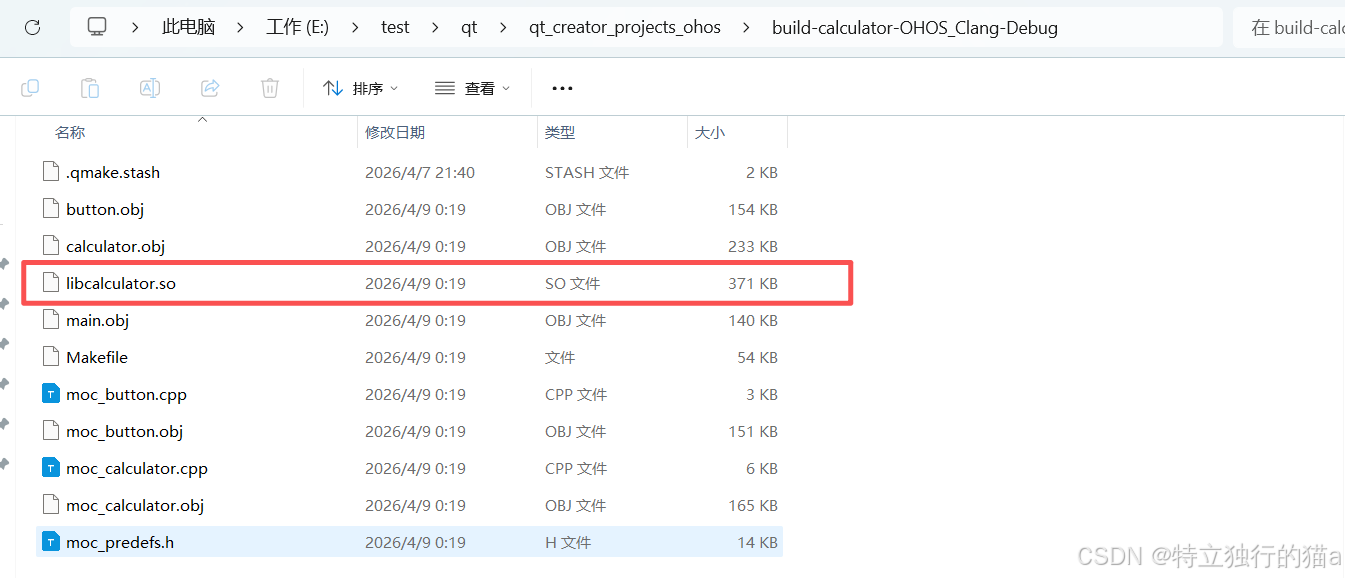Click blue icon of moc_predefs.h
The width and height of the screenshot is (1345, 578).
[51, 542]
